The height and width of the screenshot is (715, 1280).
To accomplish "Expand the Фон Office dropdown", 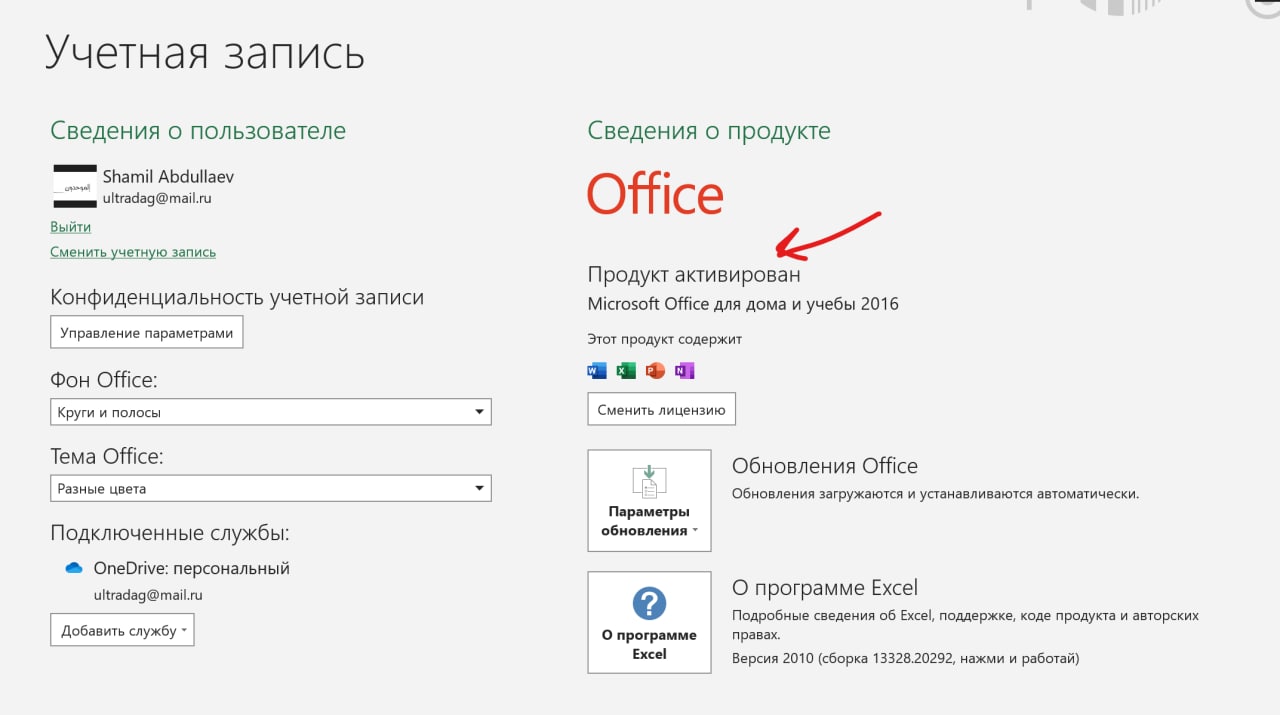I will pos(271,412).
